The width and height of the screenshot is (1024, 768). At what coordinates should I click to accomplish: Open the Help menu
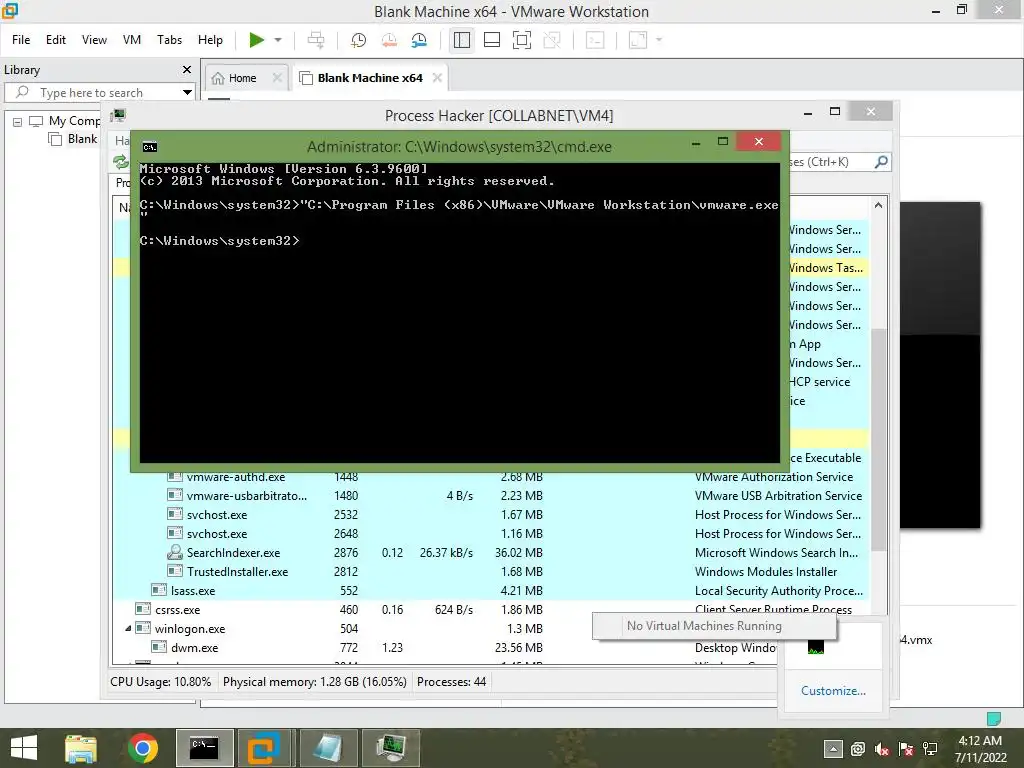[x=210, y=40]
